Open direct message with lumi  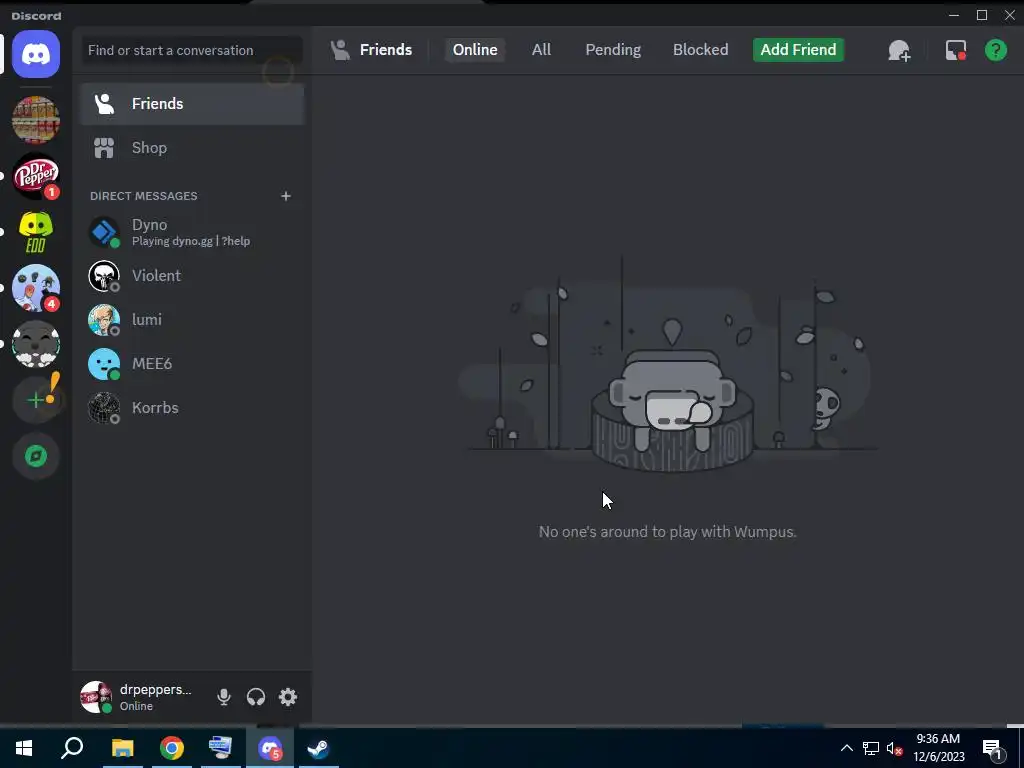(x=192, y=319)
